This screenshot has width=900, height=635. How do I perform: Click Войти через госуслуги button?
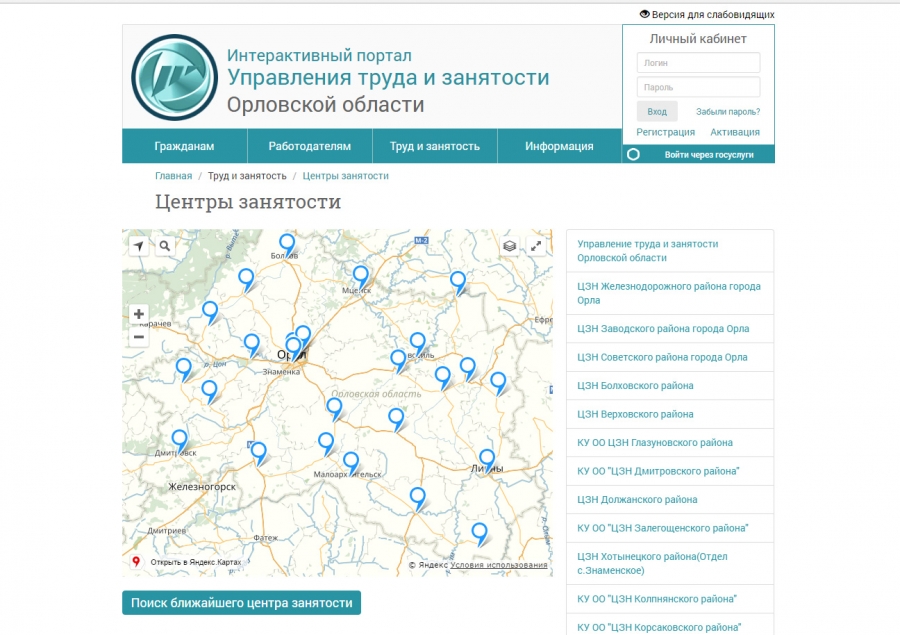click(x=699, y=154)
